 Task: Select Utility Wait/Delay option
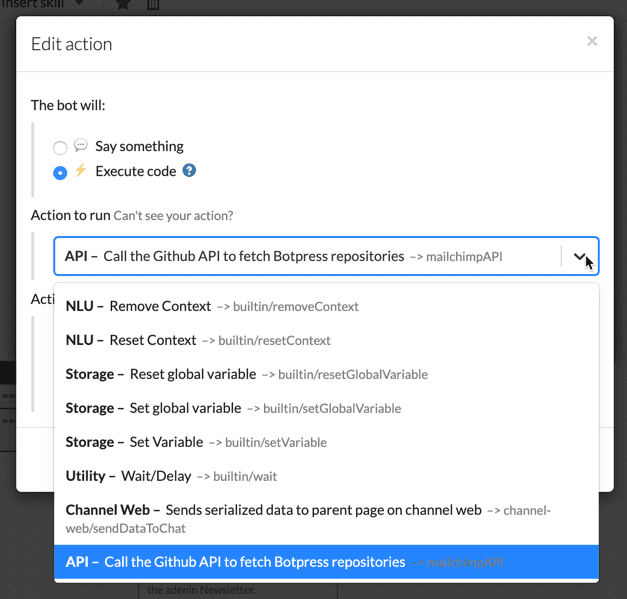click(x=326, y=476)
